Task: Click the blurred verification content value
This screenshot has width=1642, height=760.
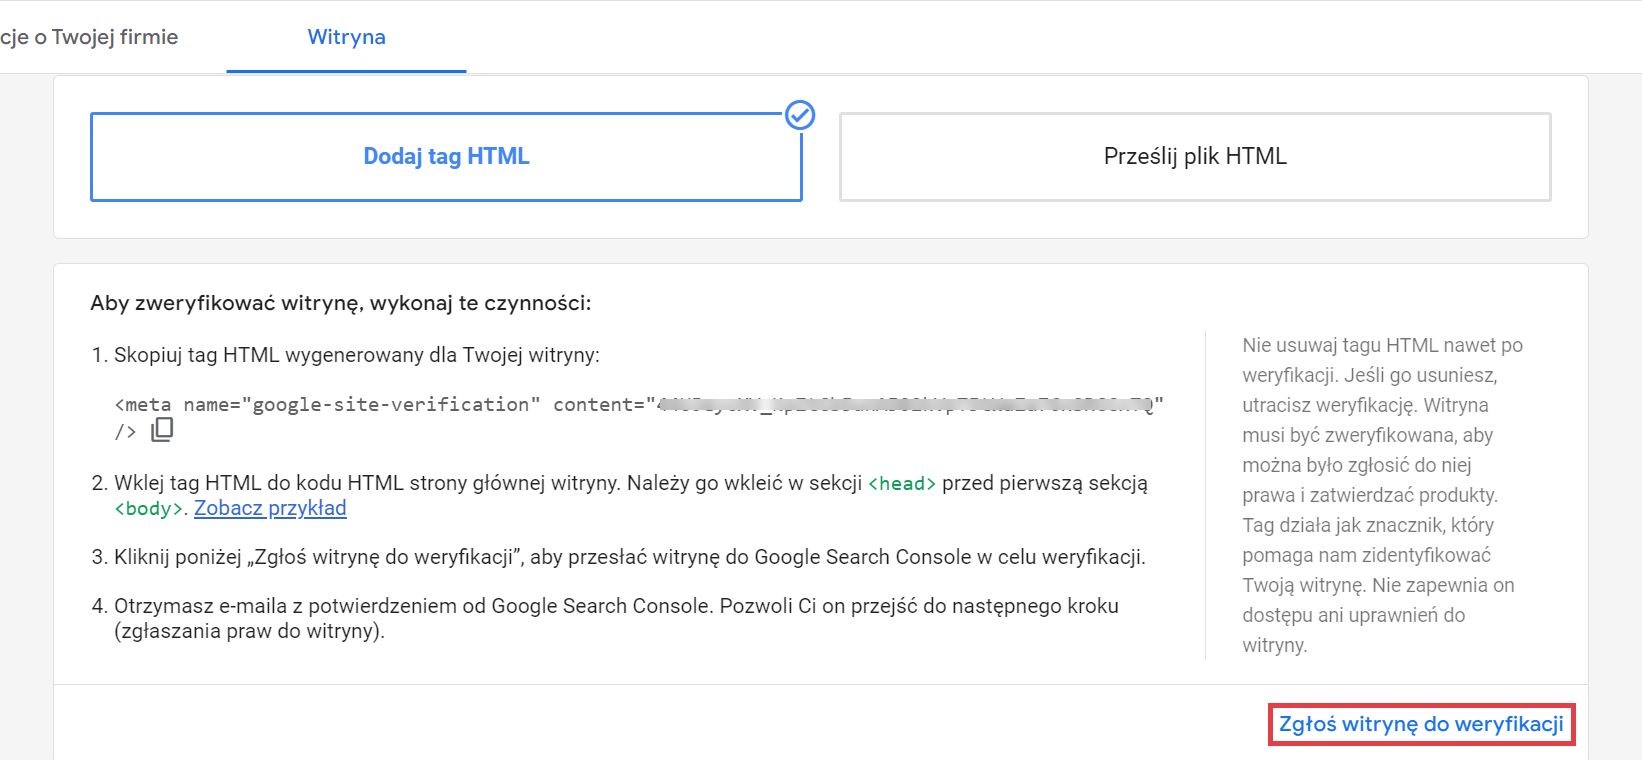Action: coord(905,405)
